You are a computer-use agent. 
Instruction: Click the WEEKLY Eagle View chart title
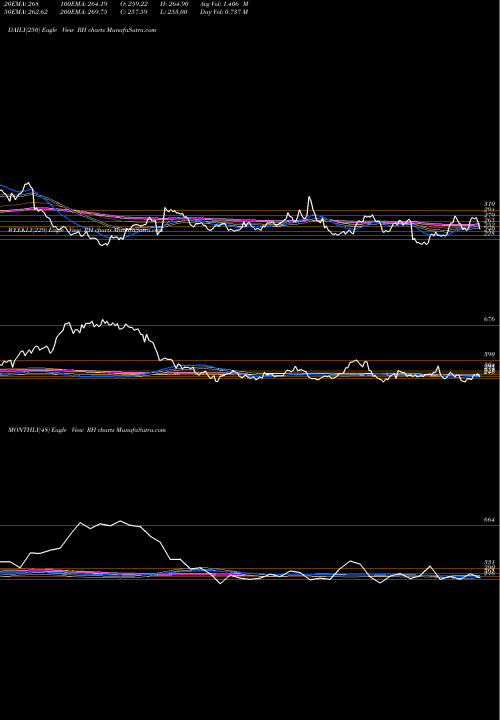point(84,228)
